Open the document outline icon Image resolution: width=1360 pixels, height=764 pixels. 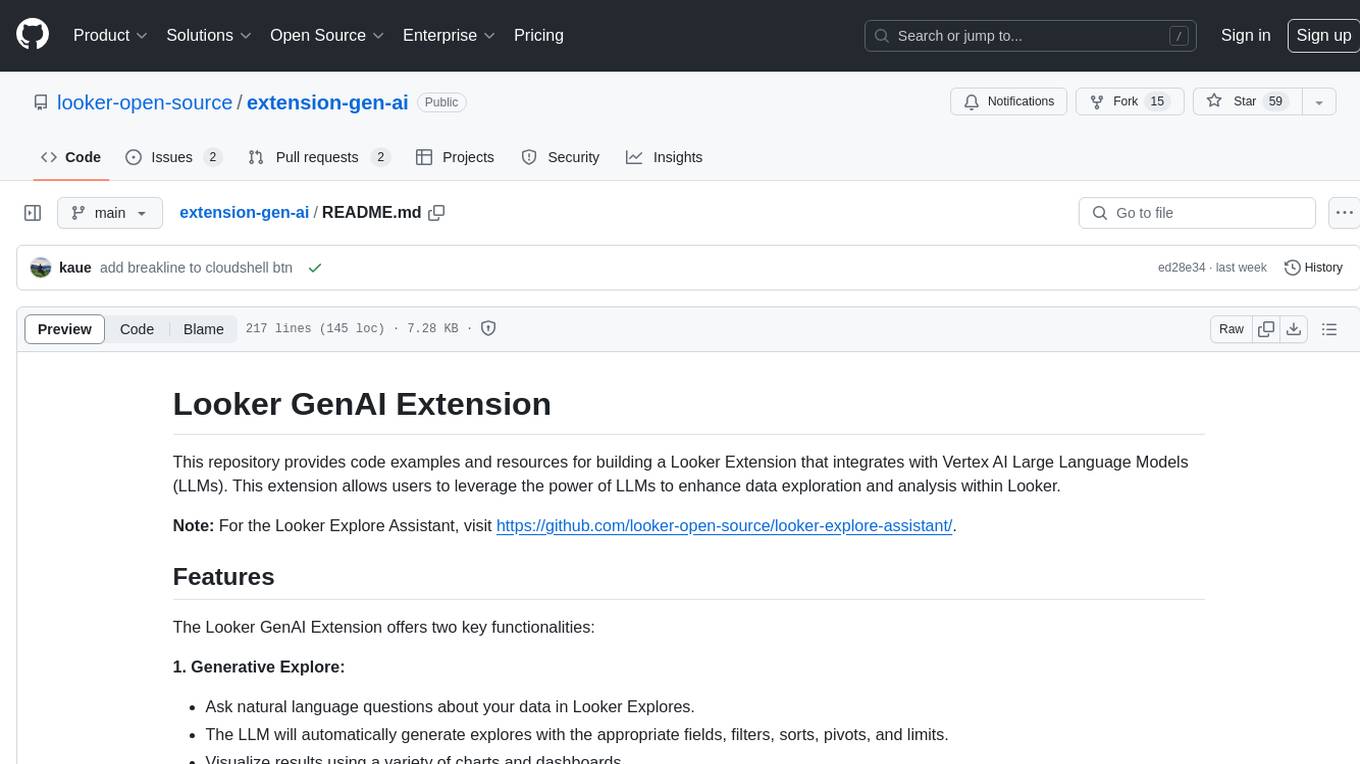[1329, 329]
